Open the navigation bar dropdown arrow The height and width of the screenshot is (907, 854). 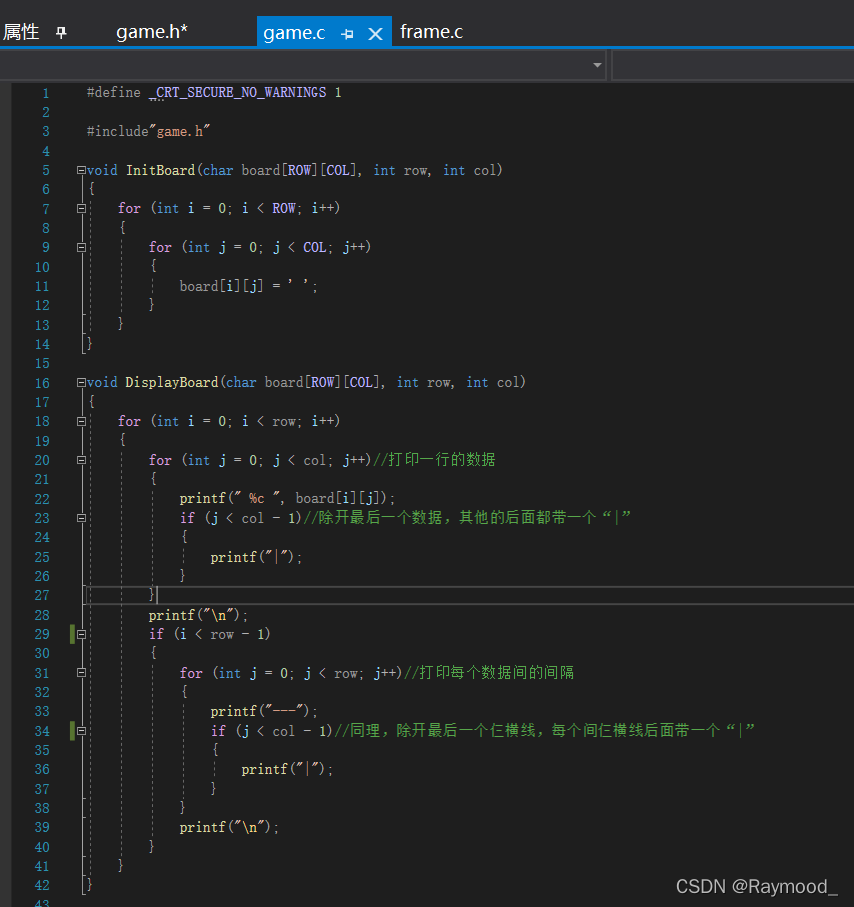coord(597,65)
